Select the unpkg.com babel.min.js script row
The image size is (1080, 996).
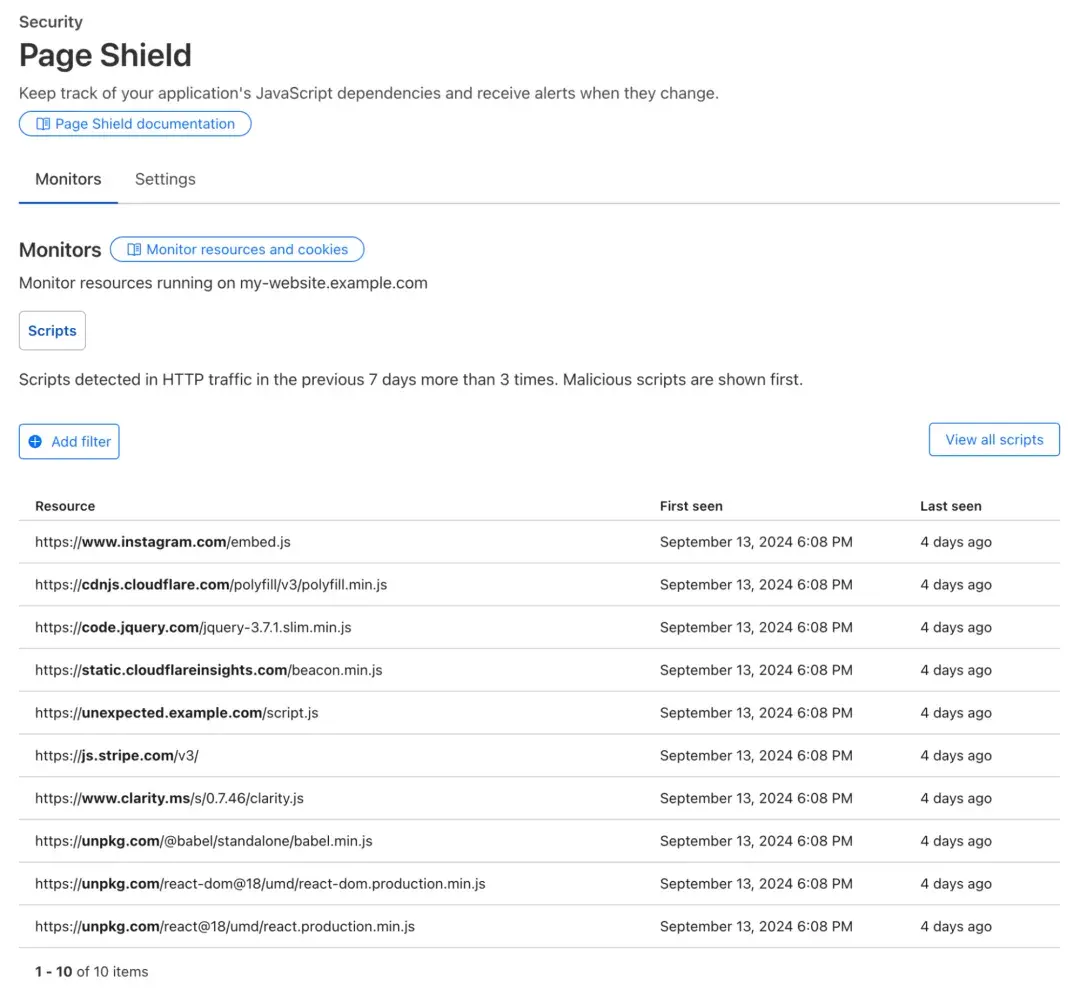pos(203,841)
